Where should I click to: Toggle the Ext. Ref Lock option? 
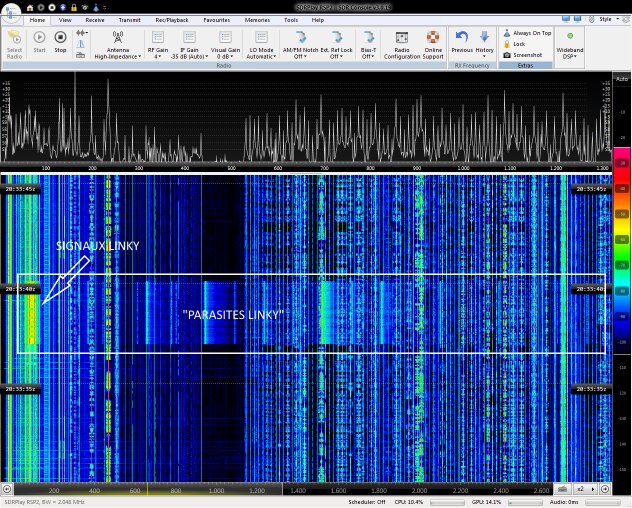(x=336, y=45)
